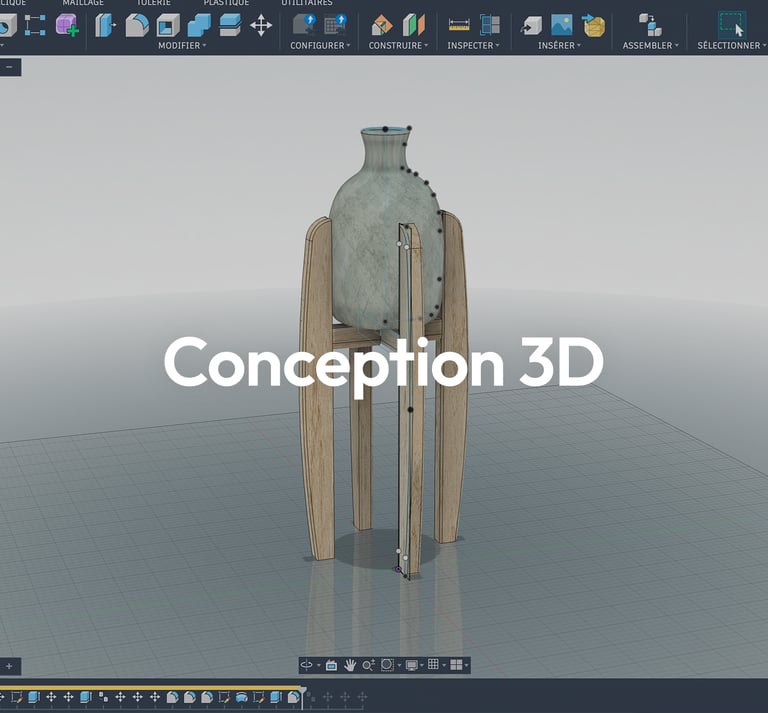Expand the Viewports dropdown arrow
The image size is (768, 713).
coord(466,665)
